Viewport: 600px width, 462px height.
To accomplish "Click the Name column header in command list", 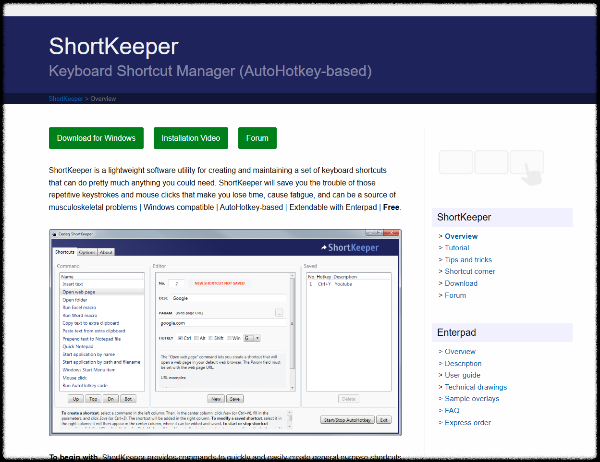I will point(102,276).
